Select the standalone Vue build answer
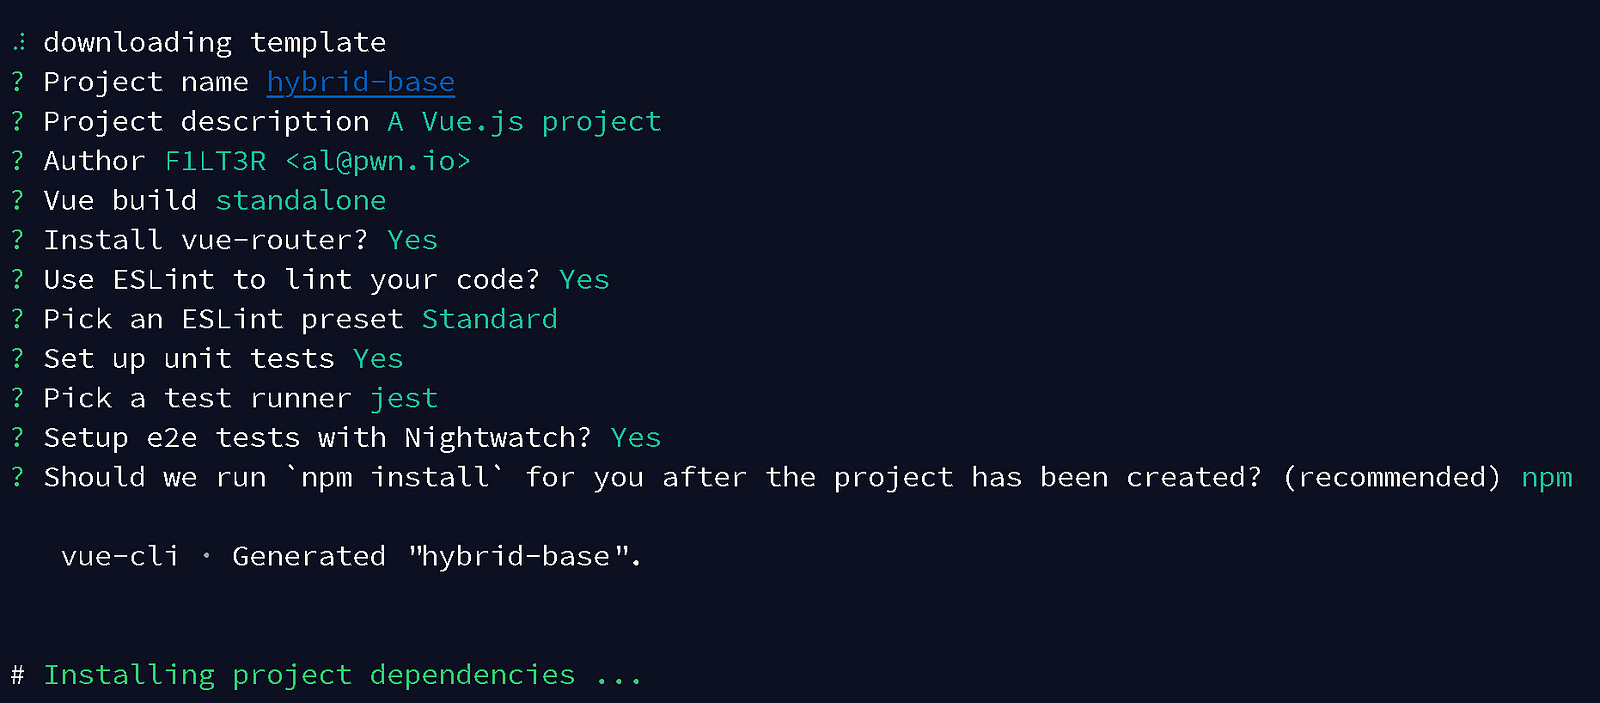 (301, 201)
